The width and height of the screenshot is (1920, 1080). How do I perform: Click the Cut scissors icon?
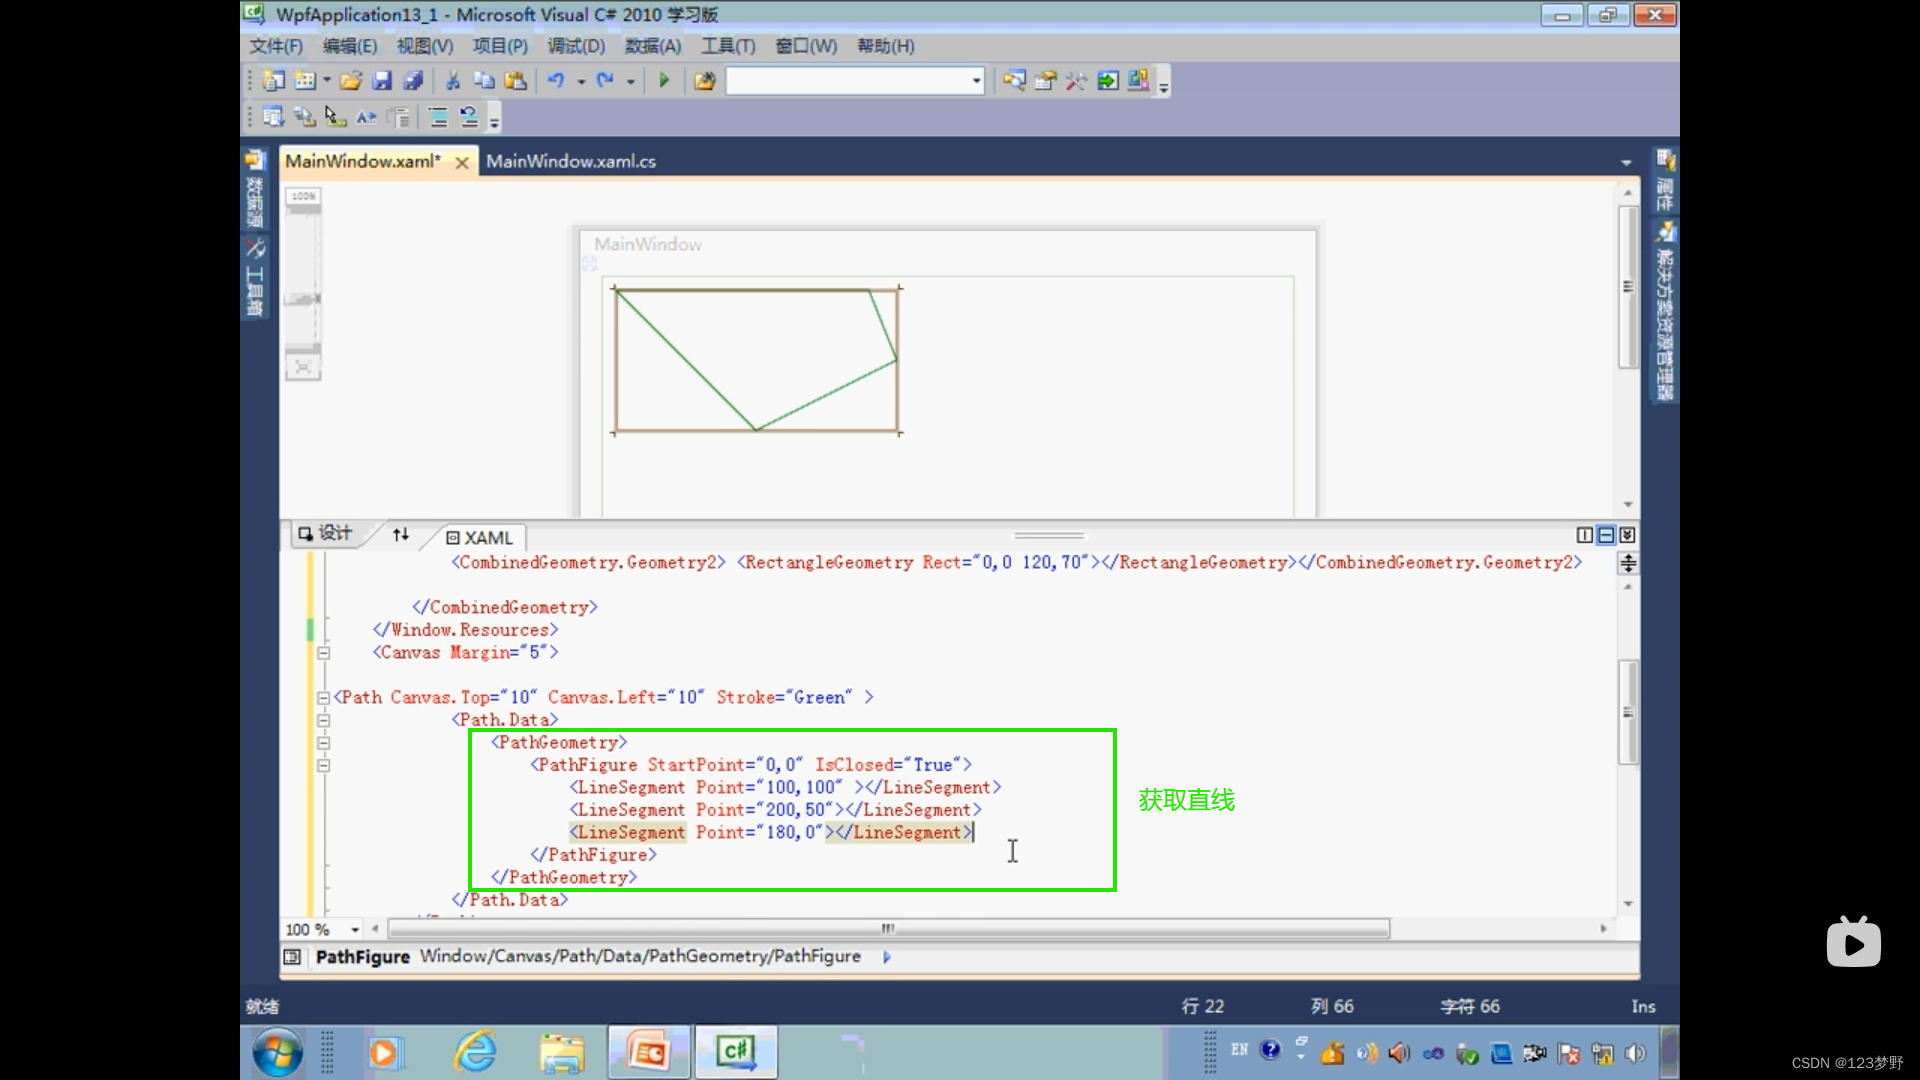[x=453, y=81]
